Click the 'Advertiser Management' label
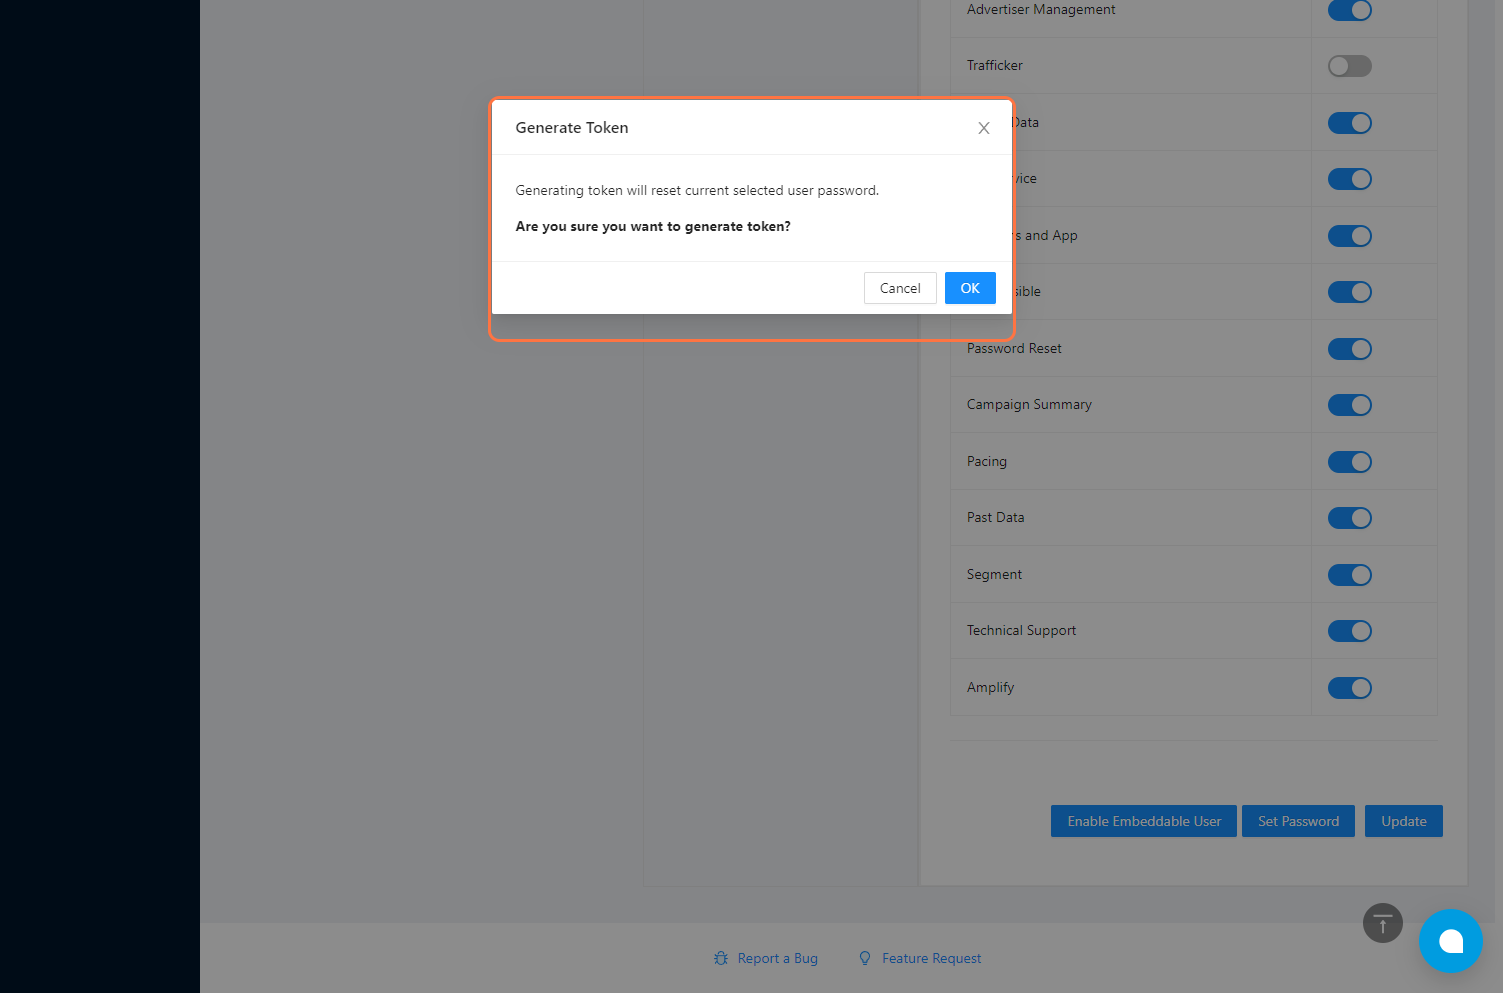 pos(1041,9)
